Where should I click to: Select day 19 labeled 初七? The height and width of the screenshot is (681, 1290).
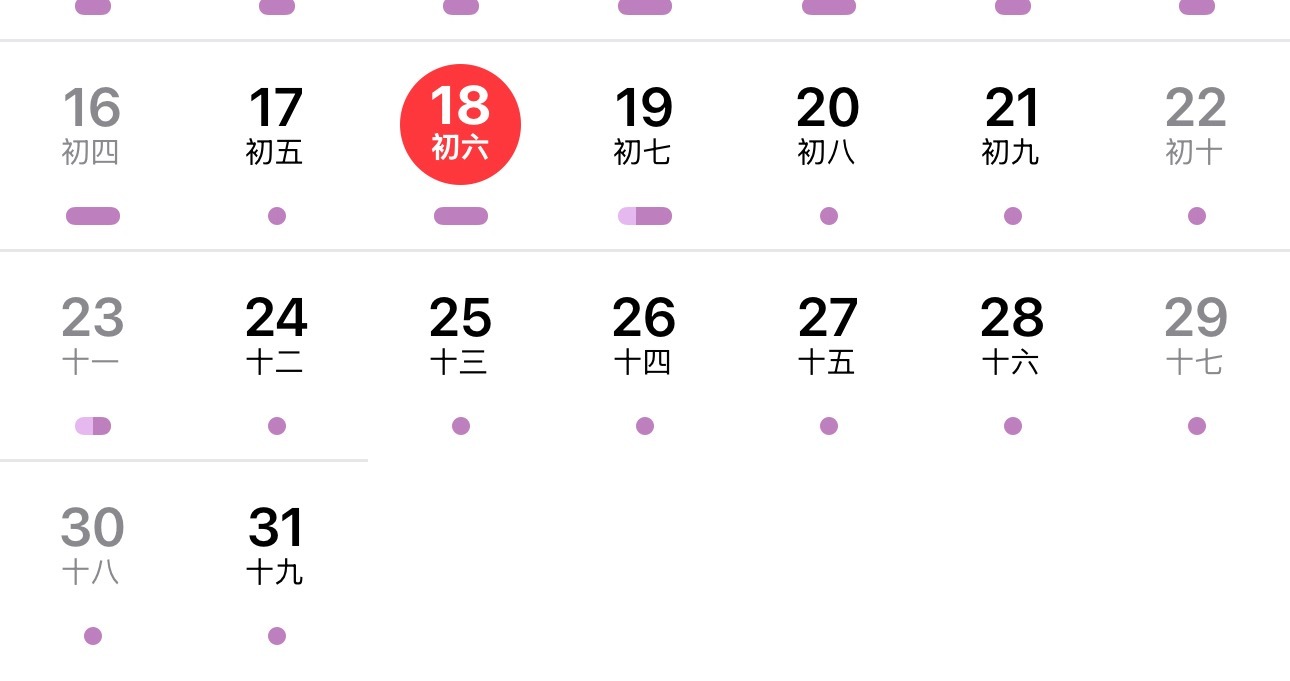[x=644, y=125]
